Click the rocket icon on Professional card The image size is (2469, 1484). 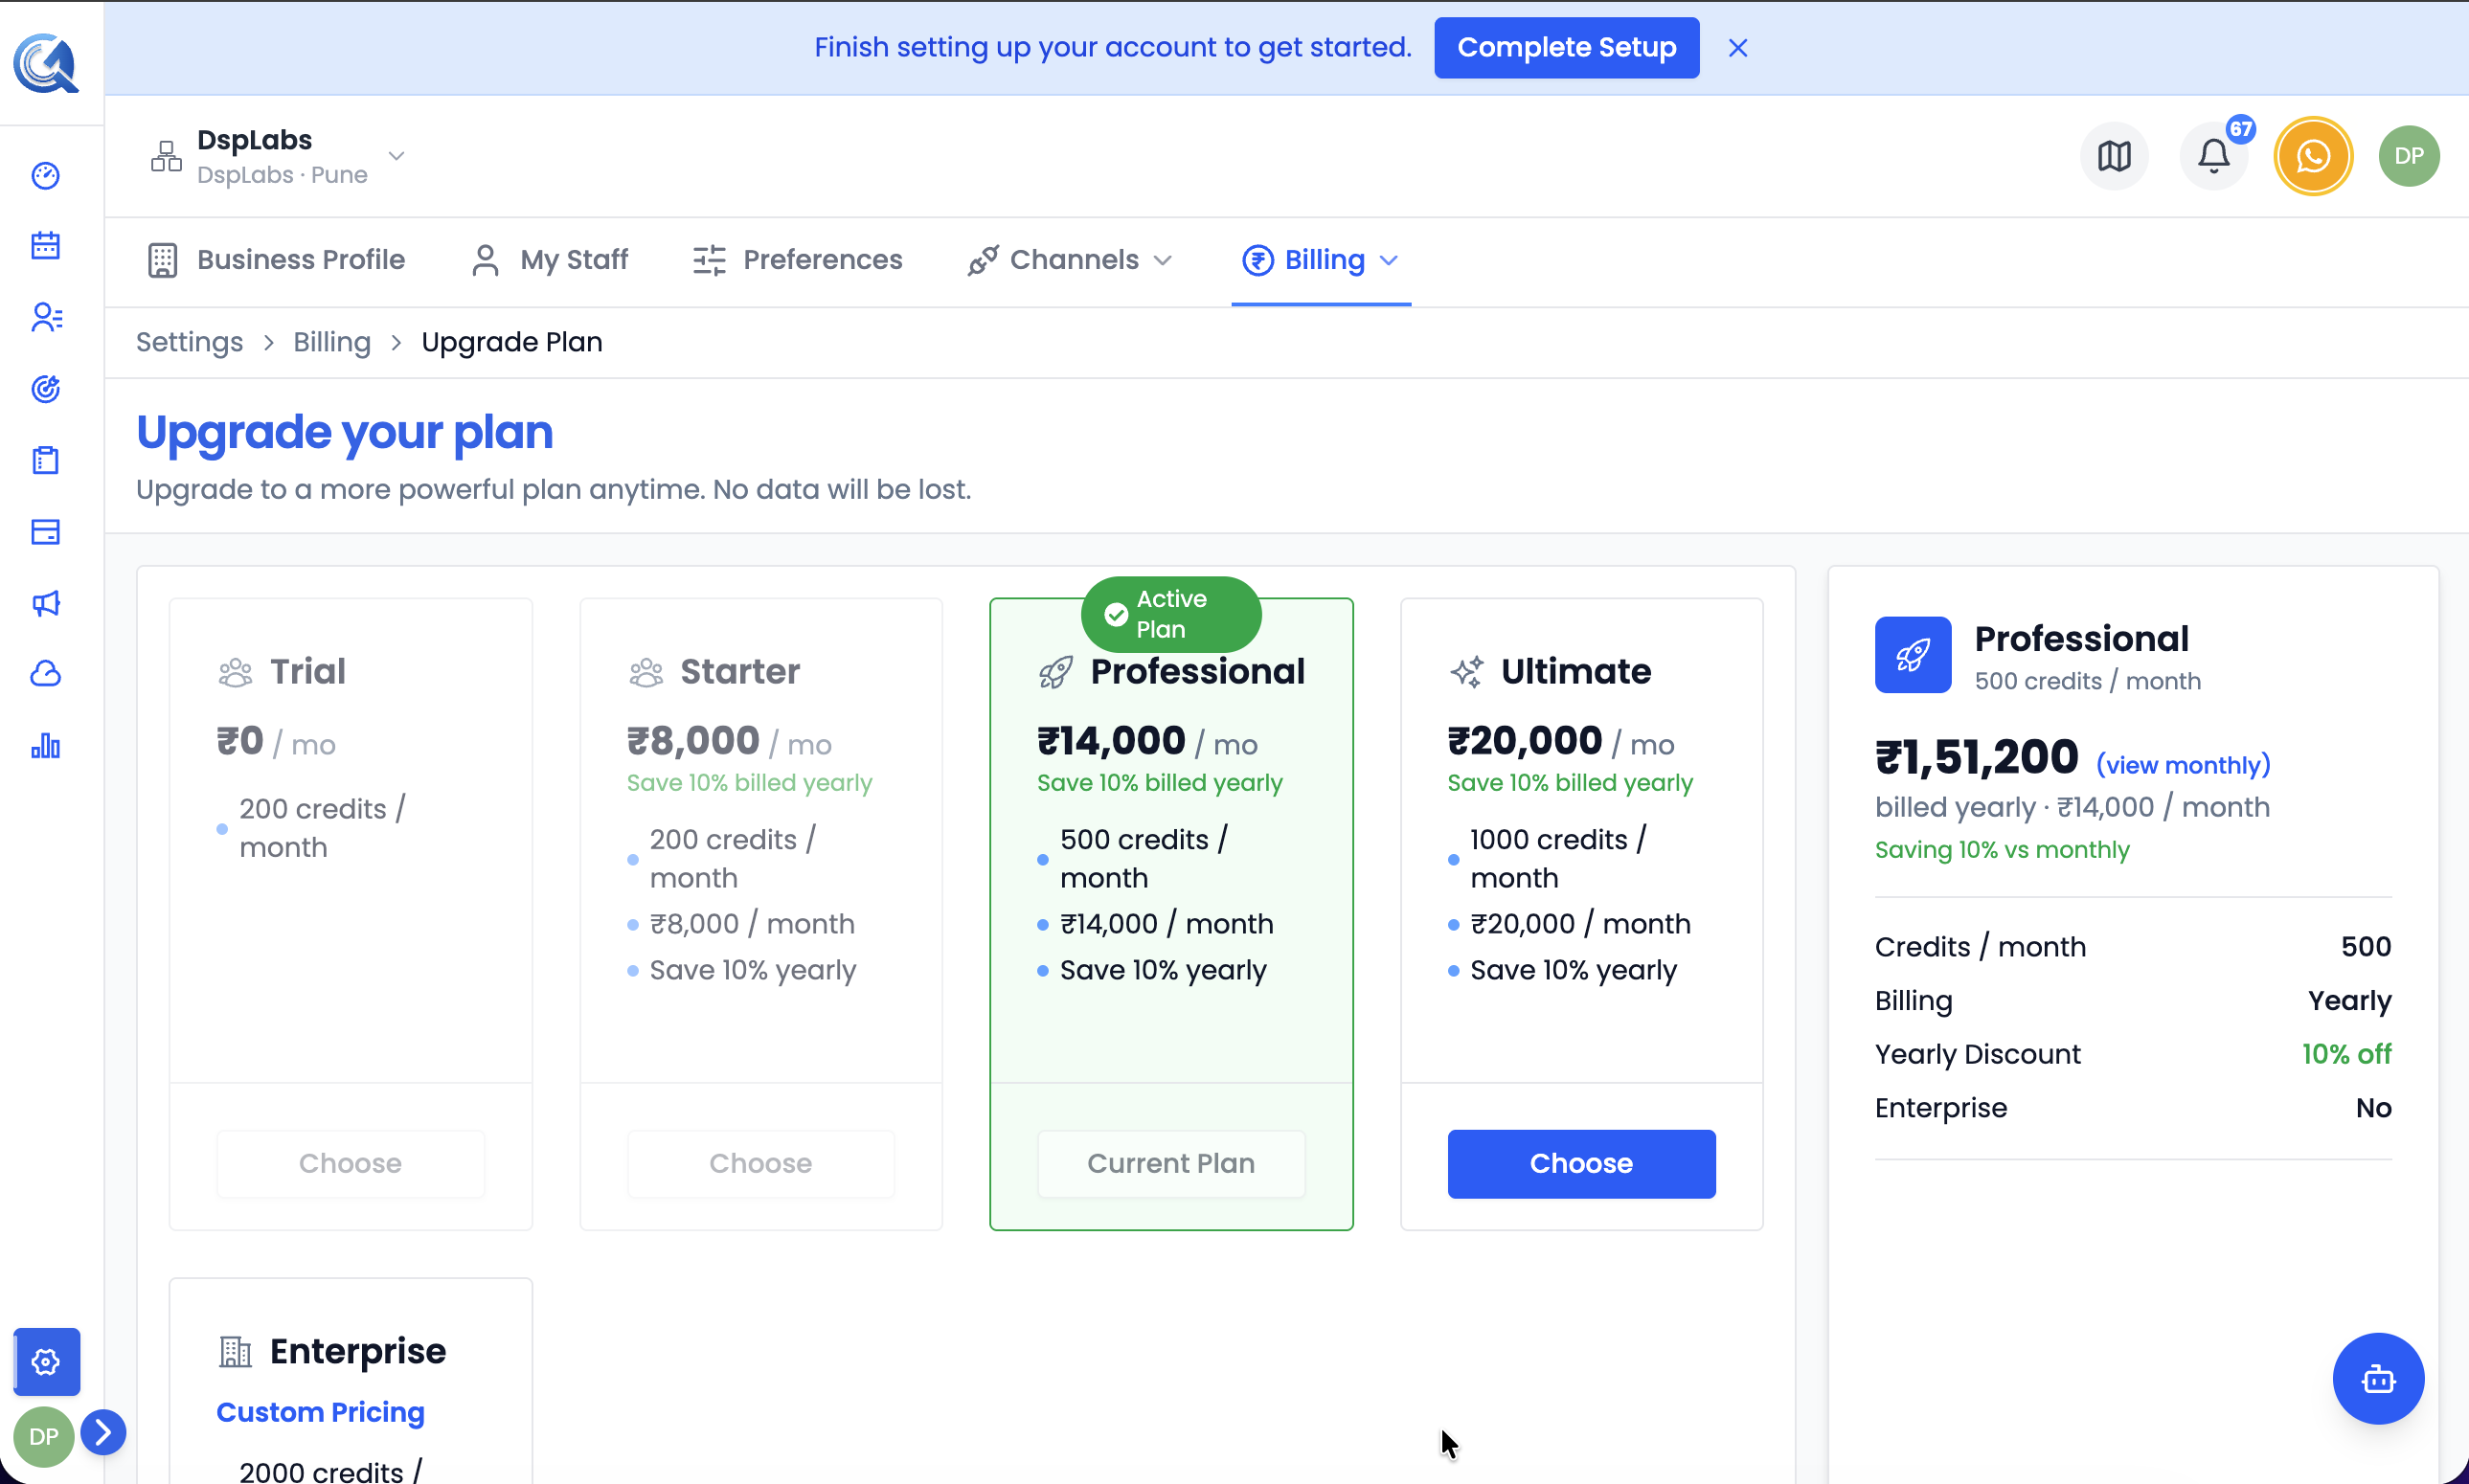(1056, 672)
